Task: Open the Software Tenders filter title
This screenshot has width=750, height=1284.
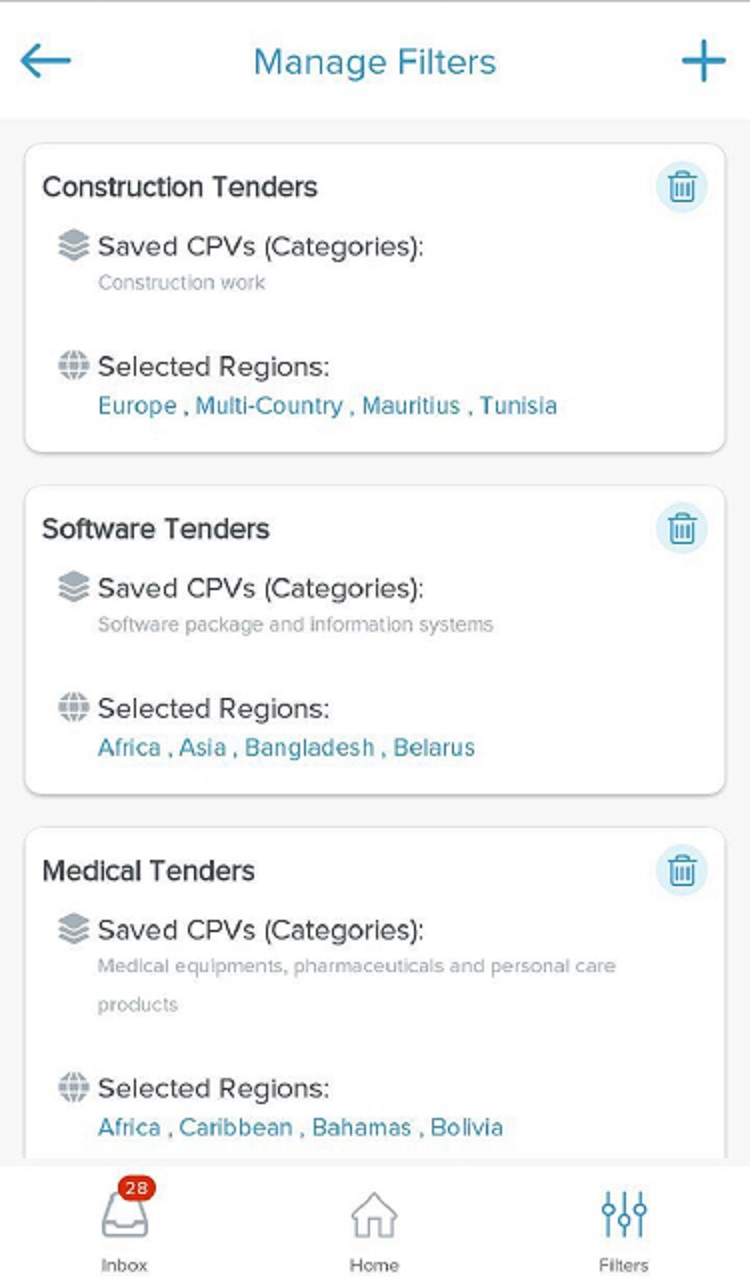Action: (x=156, y=529)
